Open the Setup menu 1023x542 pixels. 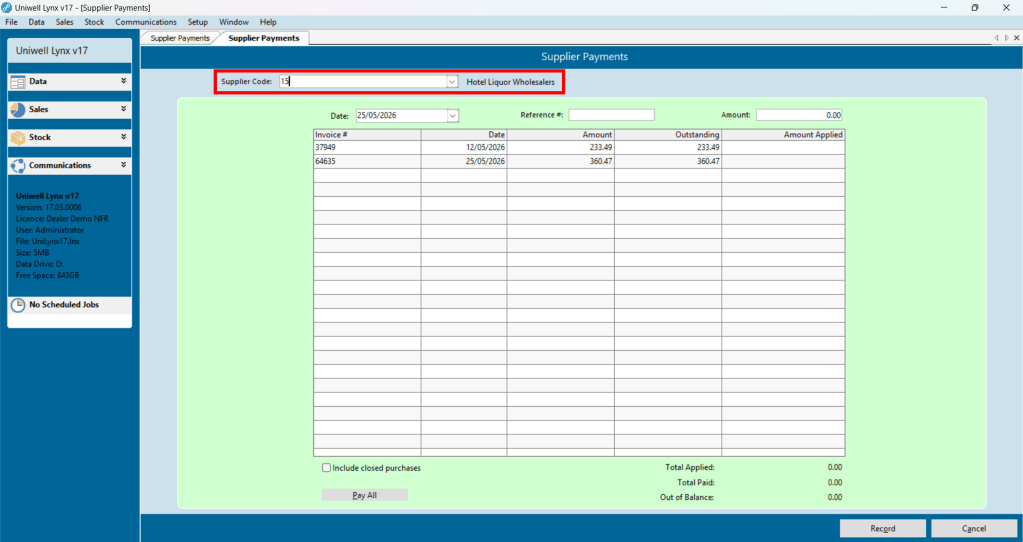pos(198,22)
